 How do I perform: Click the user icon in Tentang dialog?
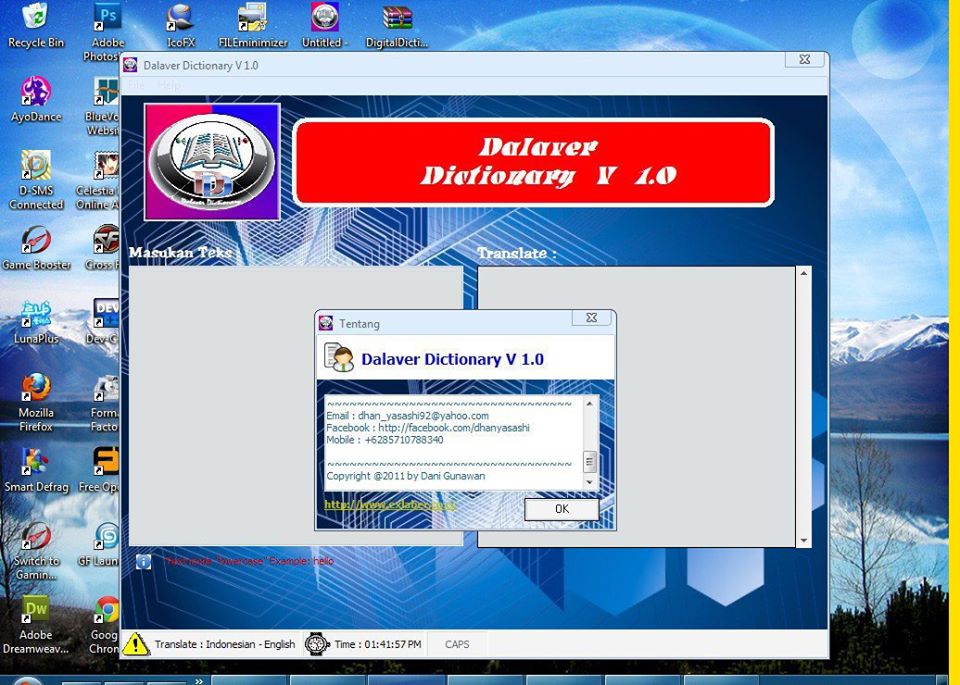[339, 358]
